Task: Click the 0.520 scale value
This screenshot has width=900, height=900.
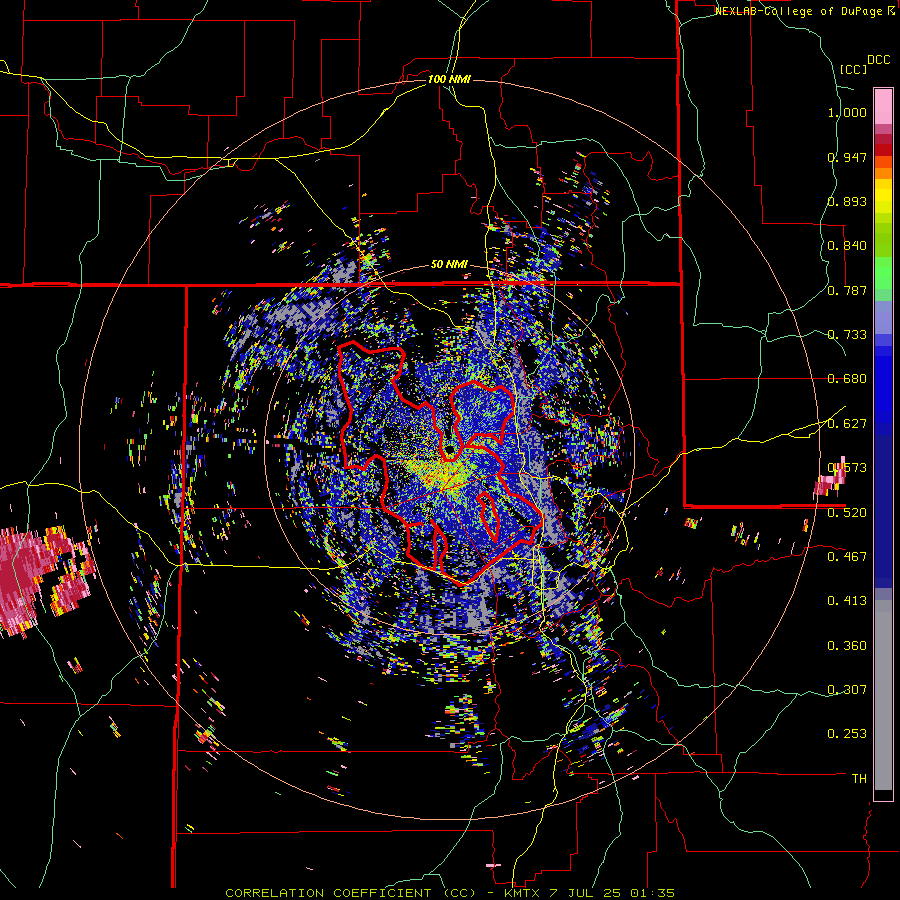Action: (847, 513)
